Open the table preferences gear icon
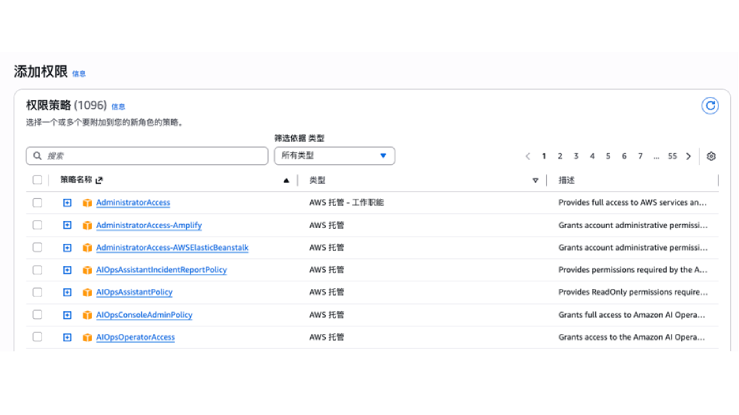Screen dimensions: 739x415 pyautogui.click(x=711, y=156)
